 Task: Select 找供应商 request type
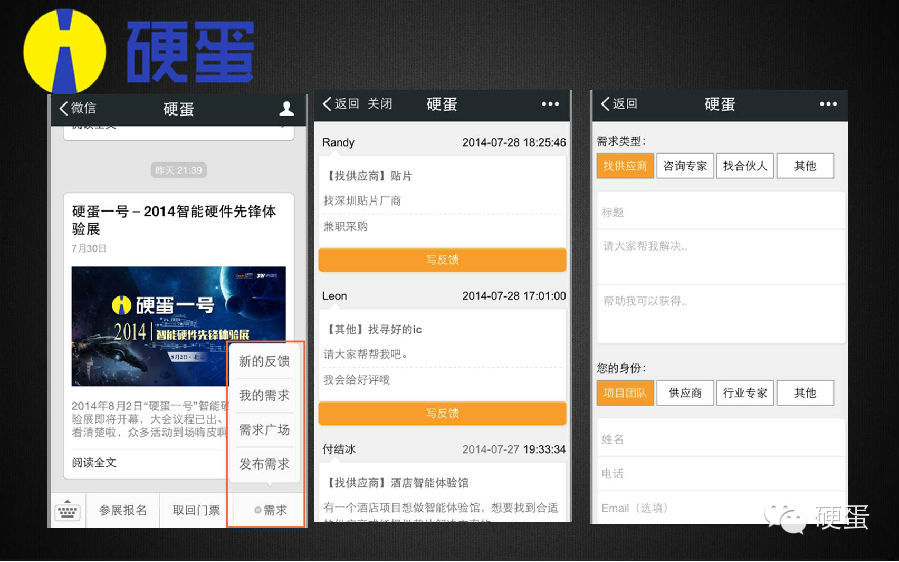coord(625,166)
